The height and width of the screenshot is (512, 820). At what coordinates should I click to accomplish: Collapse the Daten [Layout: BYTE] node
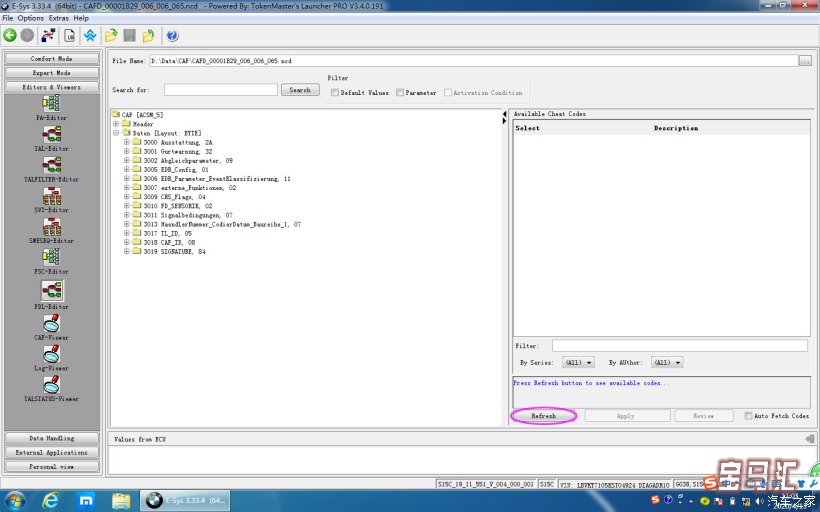pos(116,133)
